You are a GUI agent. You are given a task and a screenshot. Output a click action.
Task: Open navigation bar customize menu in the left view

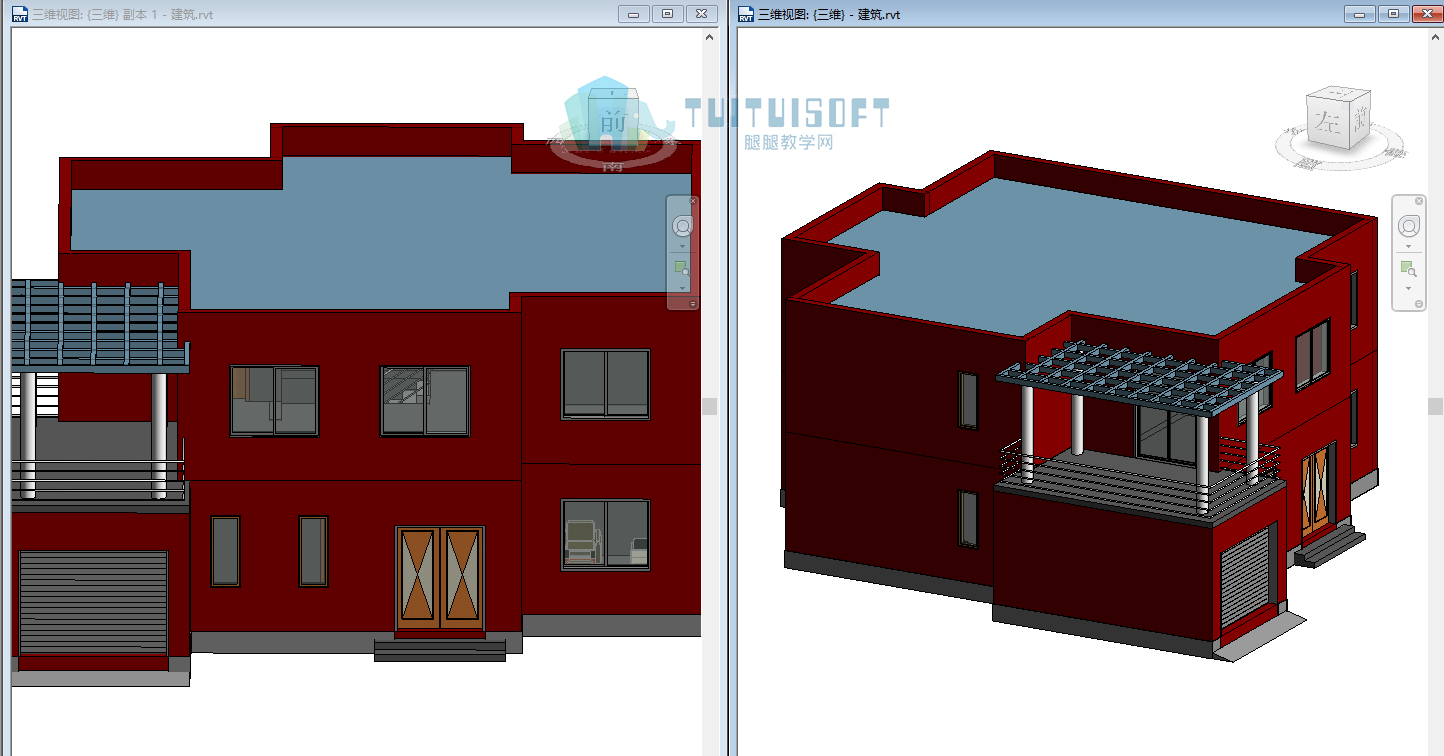[693, 303]
